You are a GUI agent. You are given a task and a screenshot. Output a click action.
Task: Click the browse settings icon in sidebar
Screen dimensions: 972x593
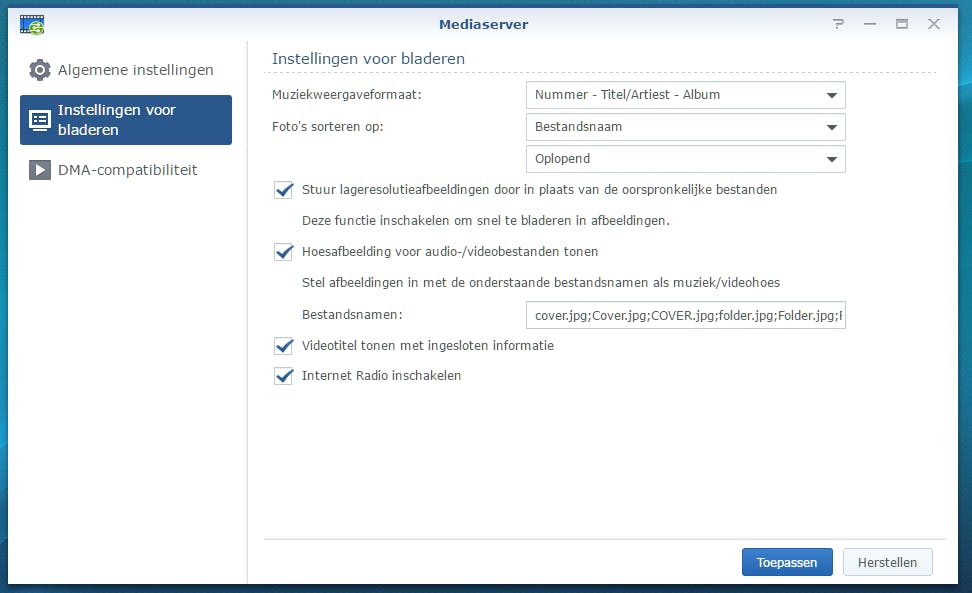40,120
